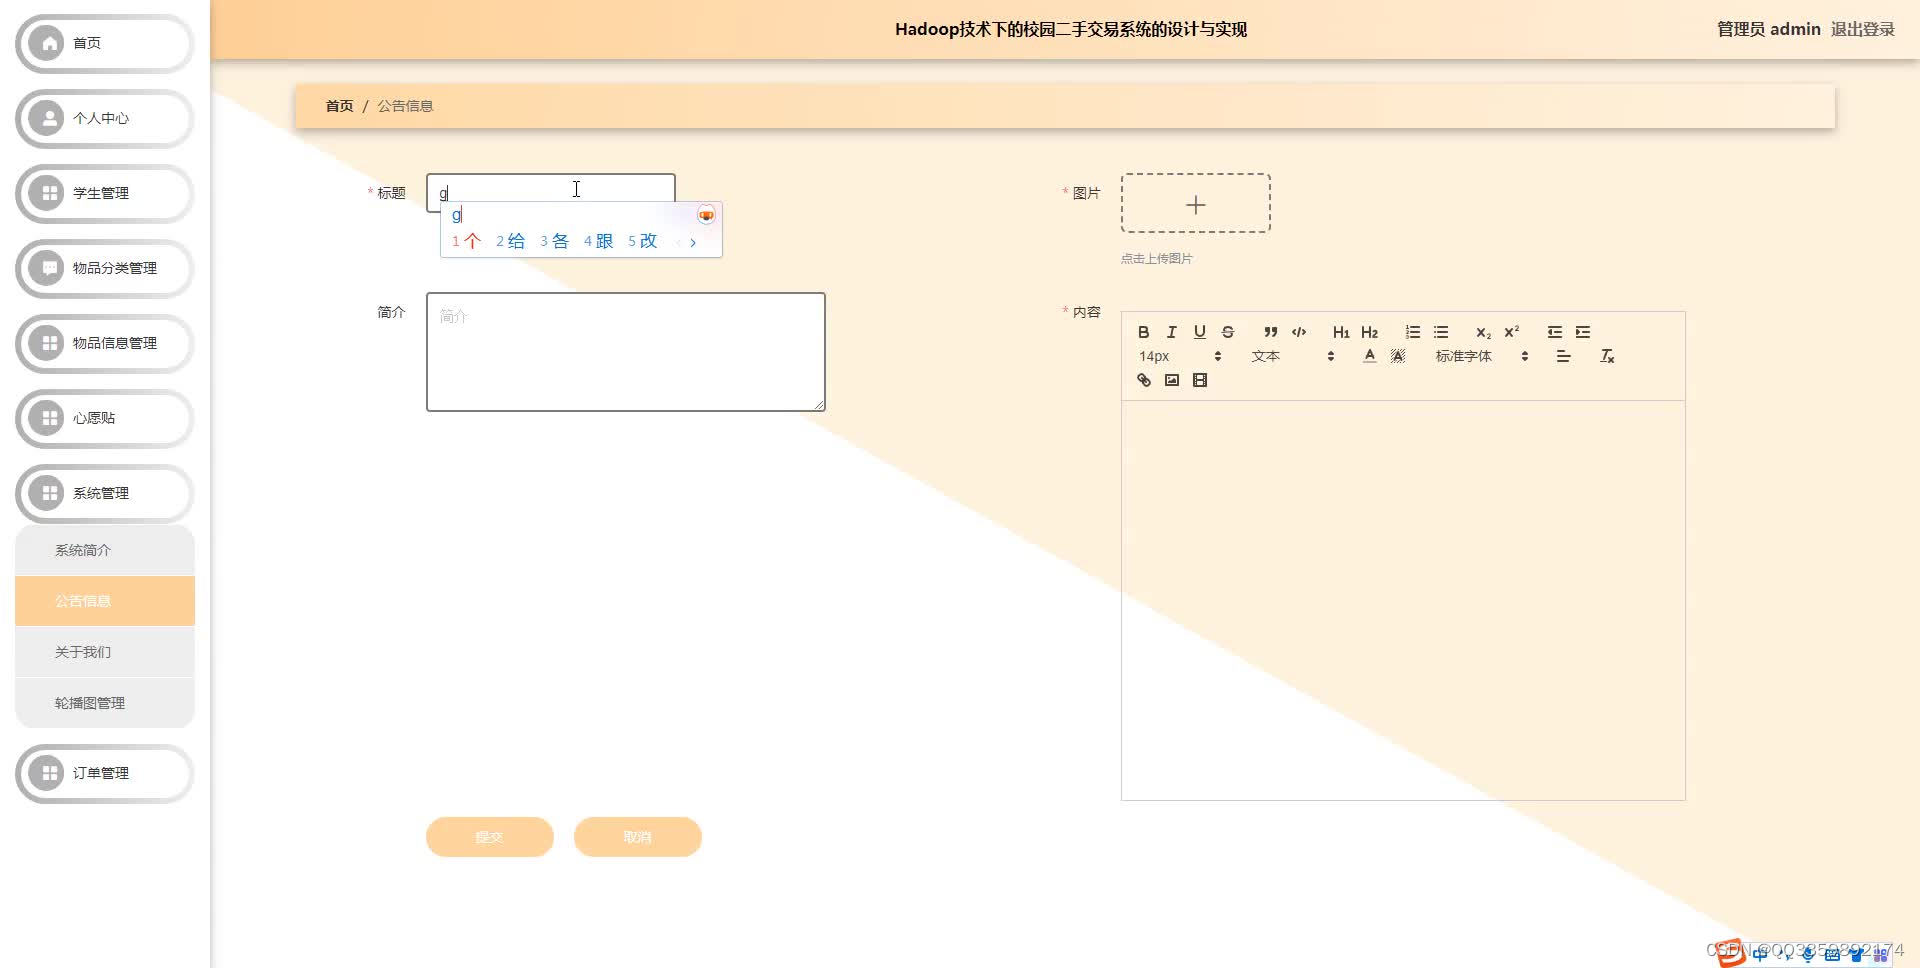Insert a code block in the editor
The width and height of the screenshot is (1920, 968).
1298,332
